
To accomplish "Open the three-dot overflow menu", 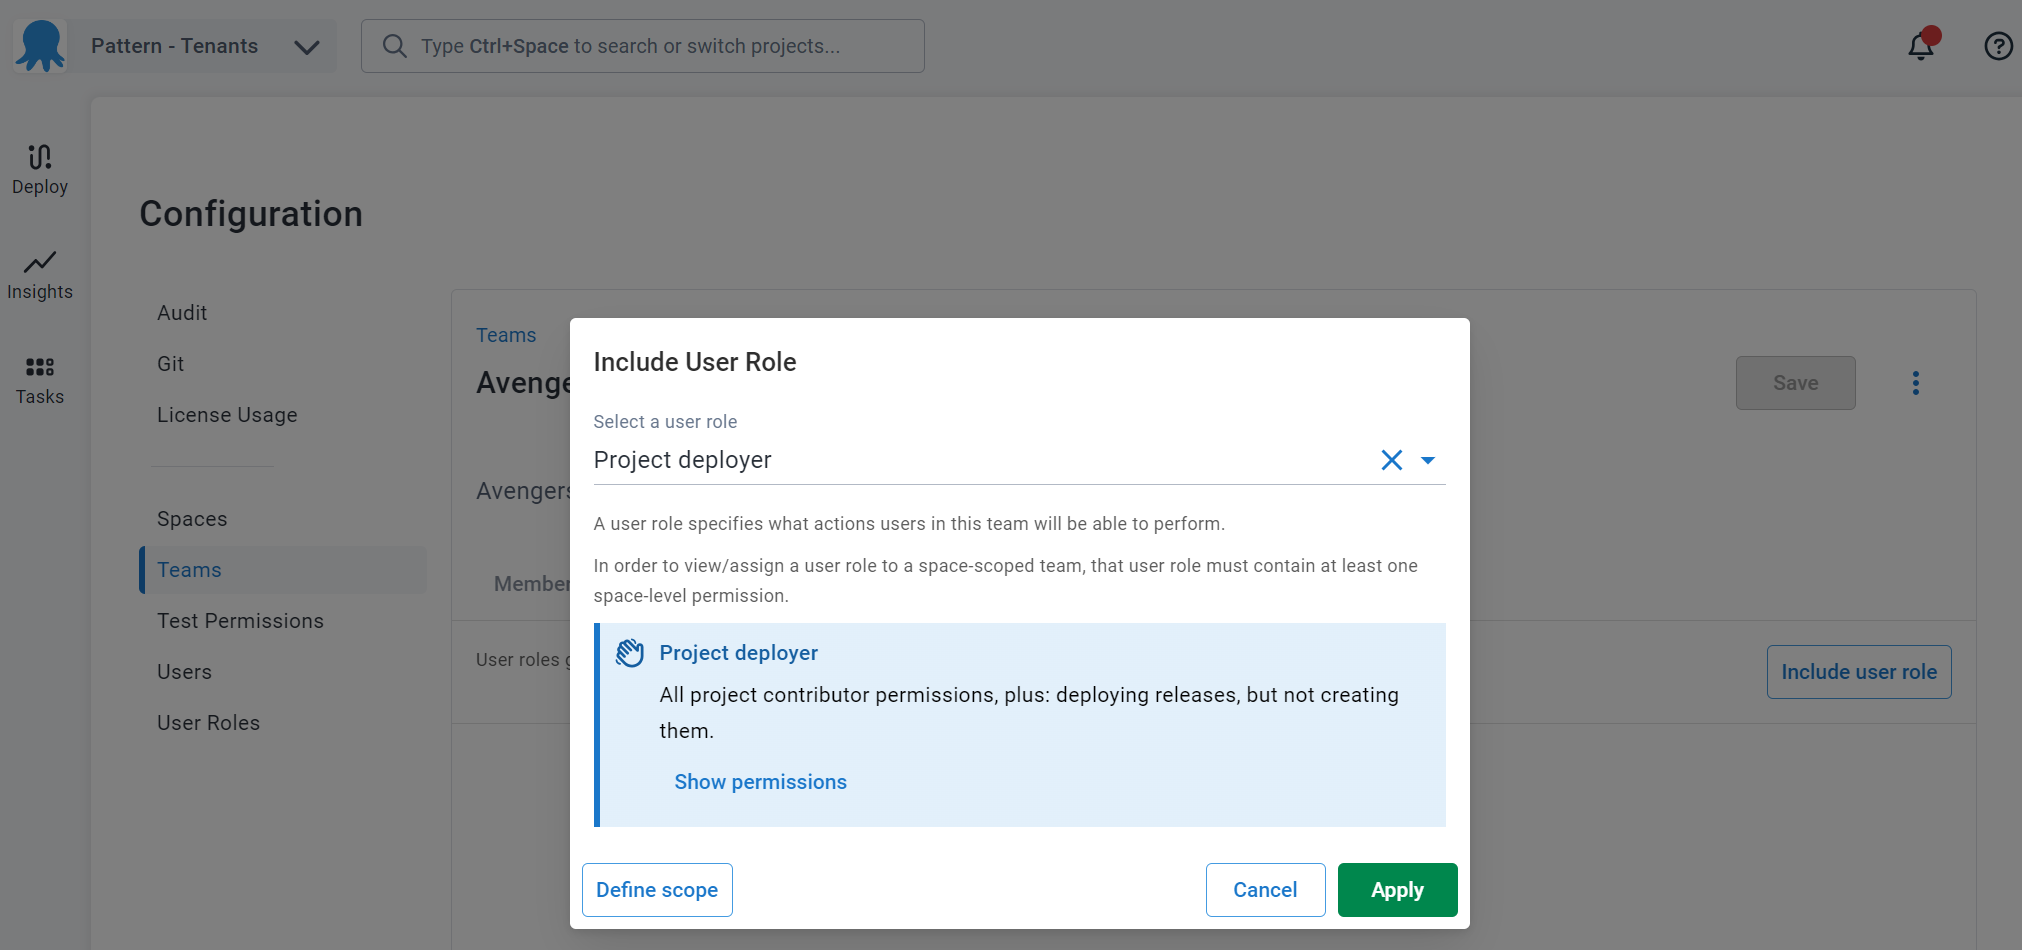I will pos(1916,383).
